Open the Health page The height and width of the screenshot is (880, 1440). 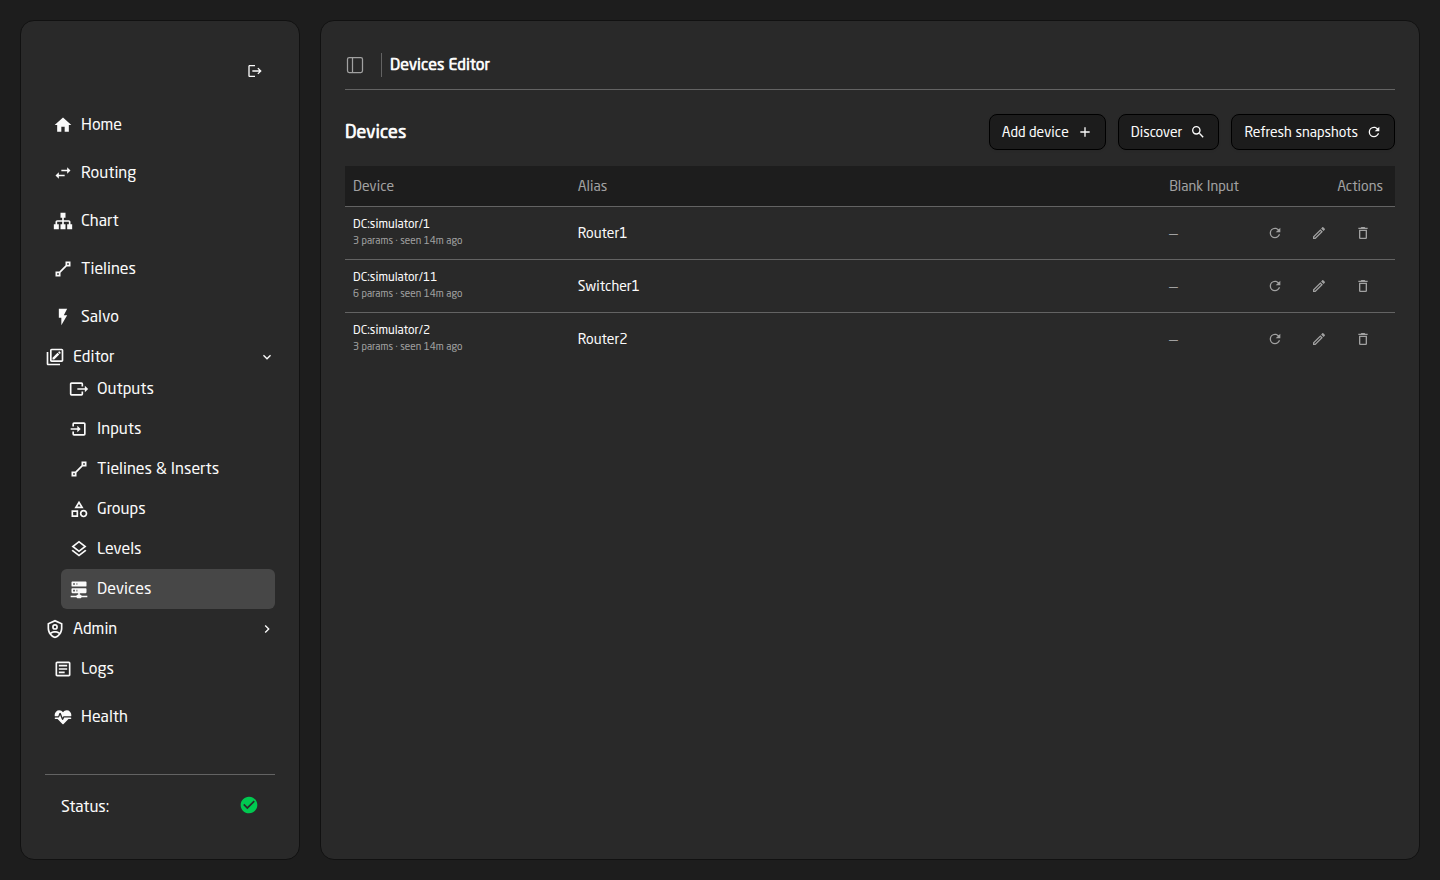(x=160, y=717)
